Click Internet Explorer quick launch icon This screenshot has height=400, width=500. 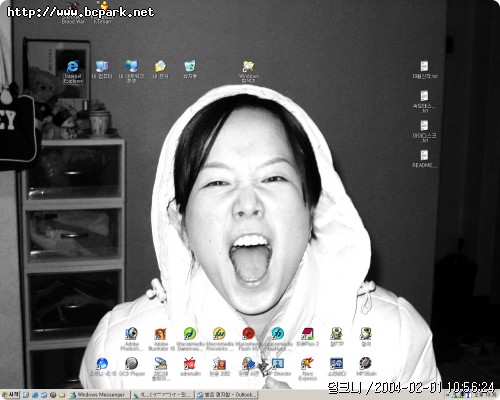click(35, 395)
